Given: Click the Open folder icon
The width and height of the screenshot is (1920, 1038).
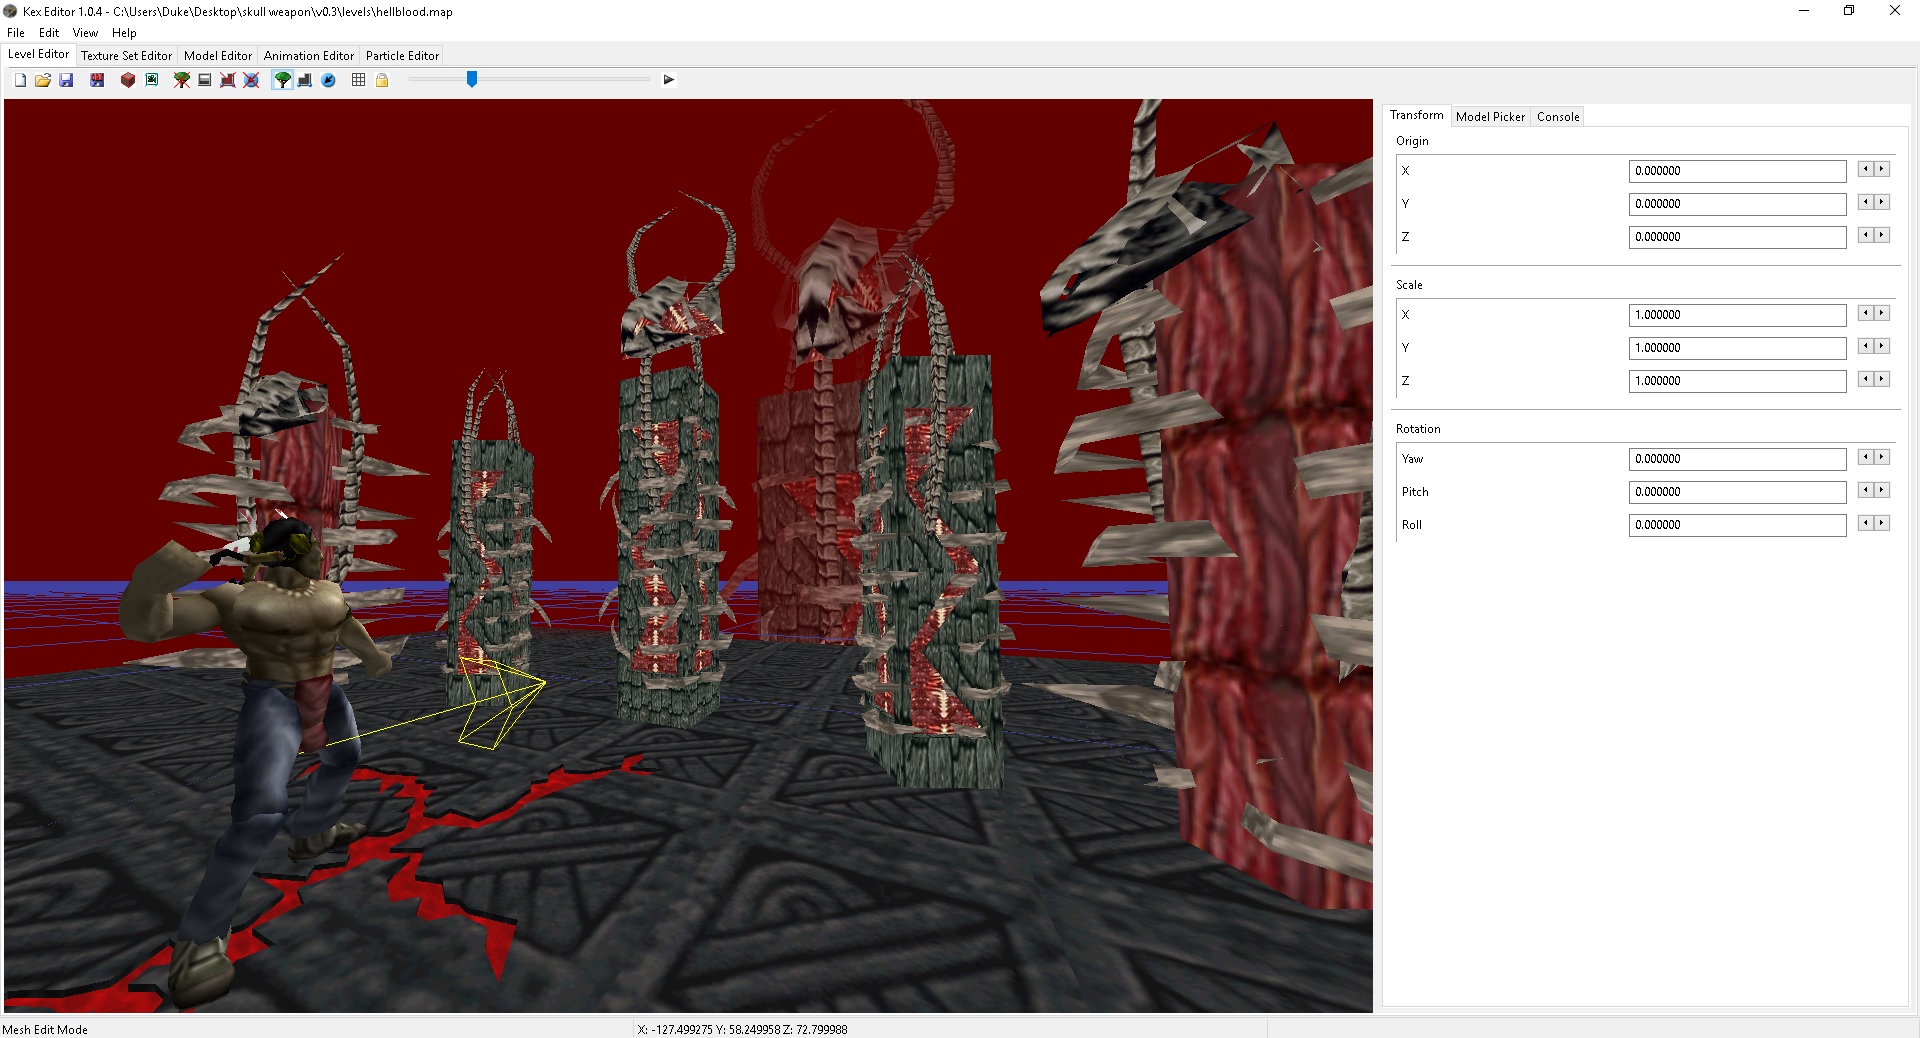Looking at the screenshot, I should click(43, 80).
